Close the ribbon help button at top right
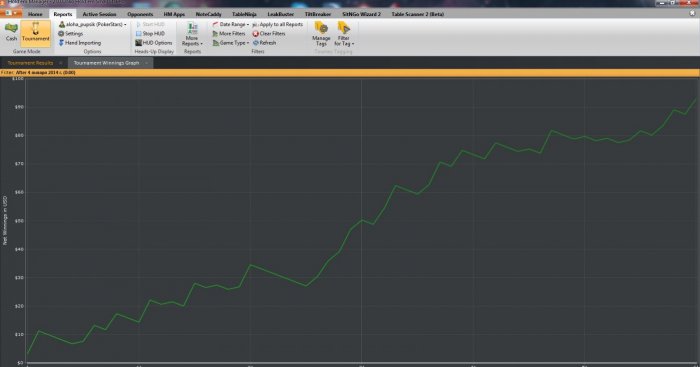700x367 pixels. (692, 13)
